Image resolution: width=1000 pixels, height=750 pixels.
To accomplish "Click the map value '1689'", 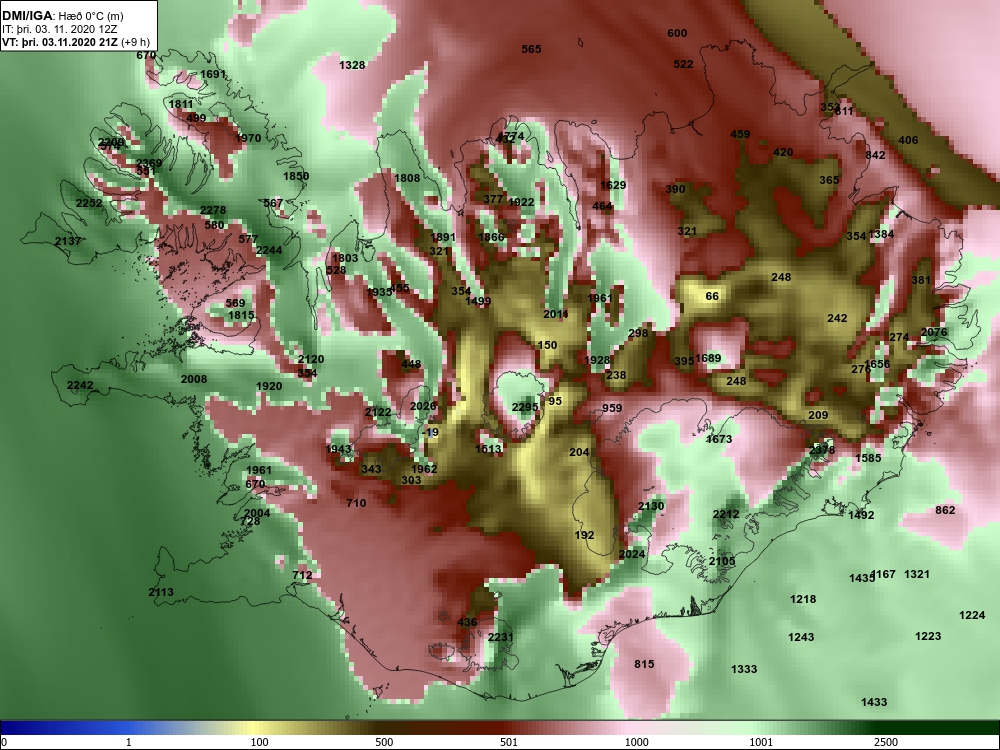I will coord(708,358).
